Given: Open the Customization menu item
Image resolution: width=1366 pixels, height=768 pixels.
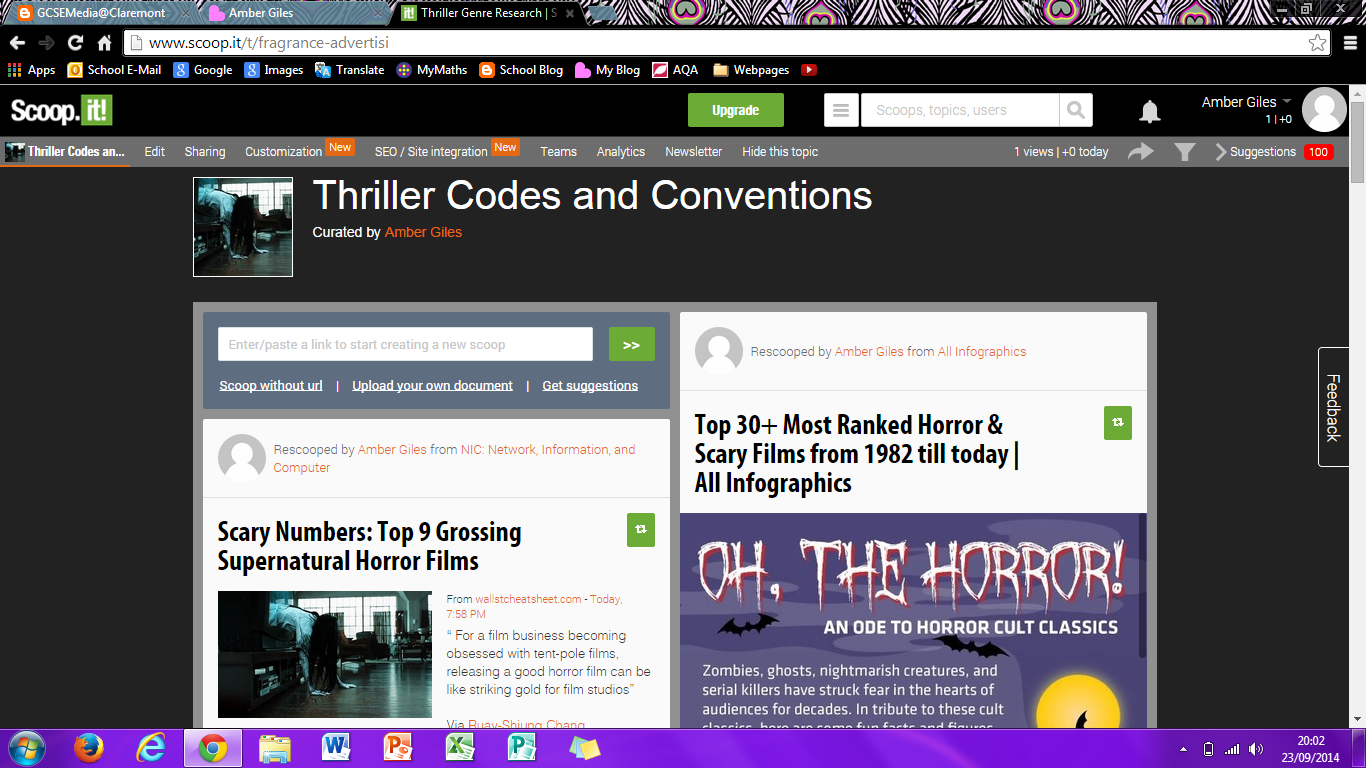Looking at the screenshot, I should [x=284, y=152].
